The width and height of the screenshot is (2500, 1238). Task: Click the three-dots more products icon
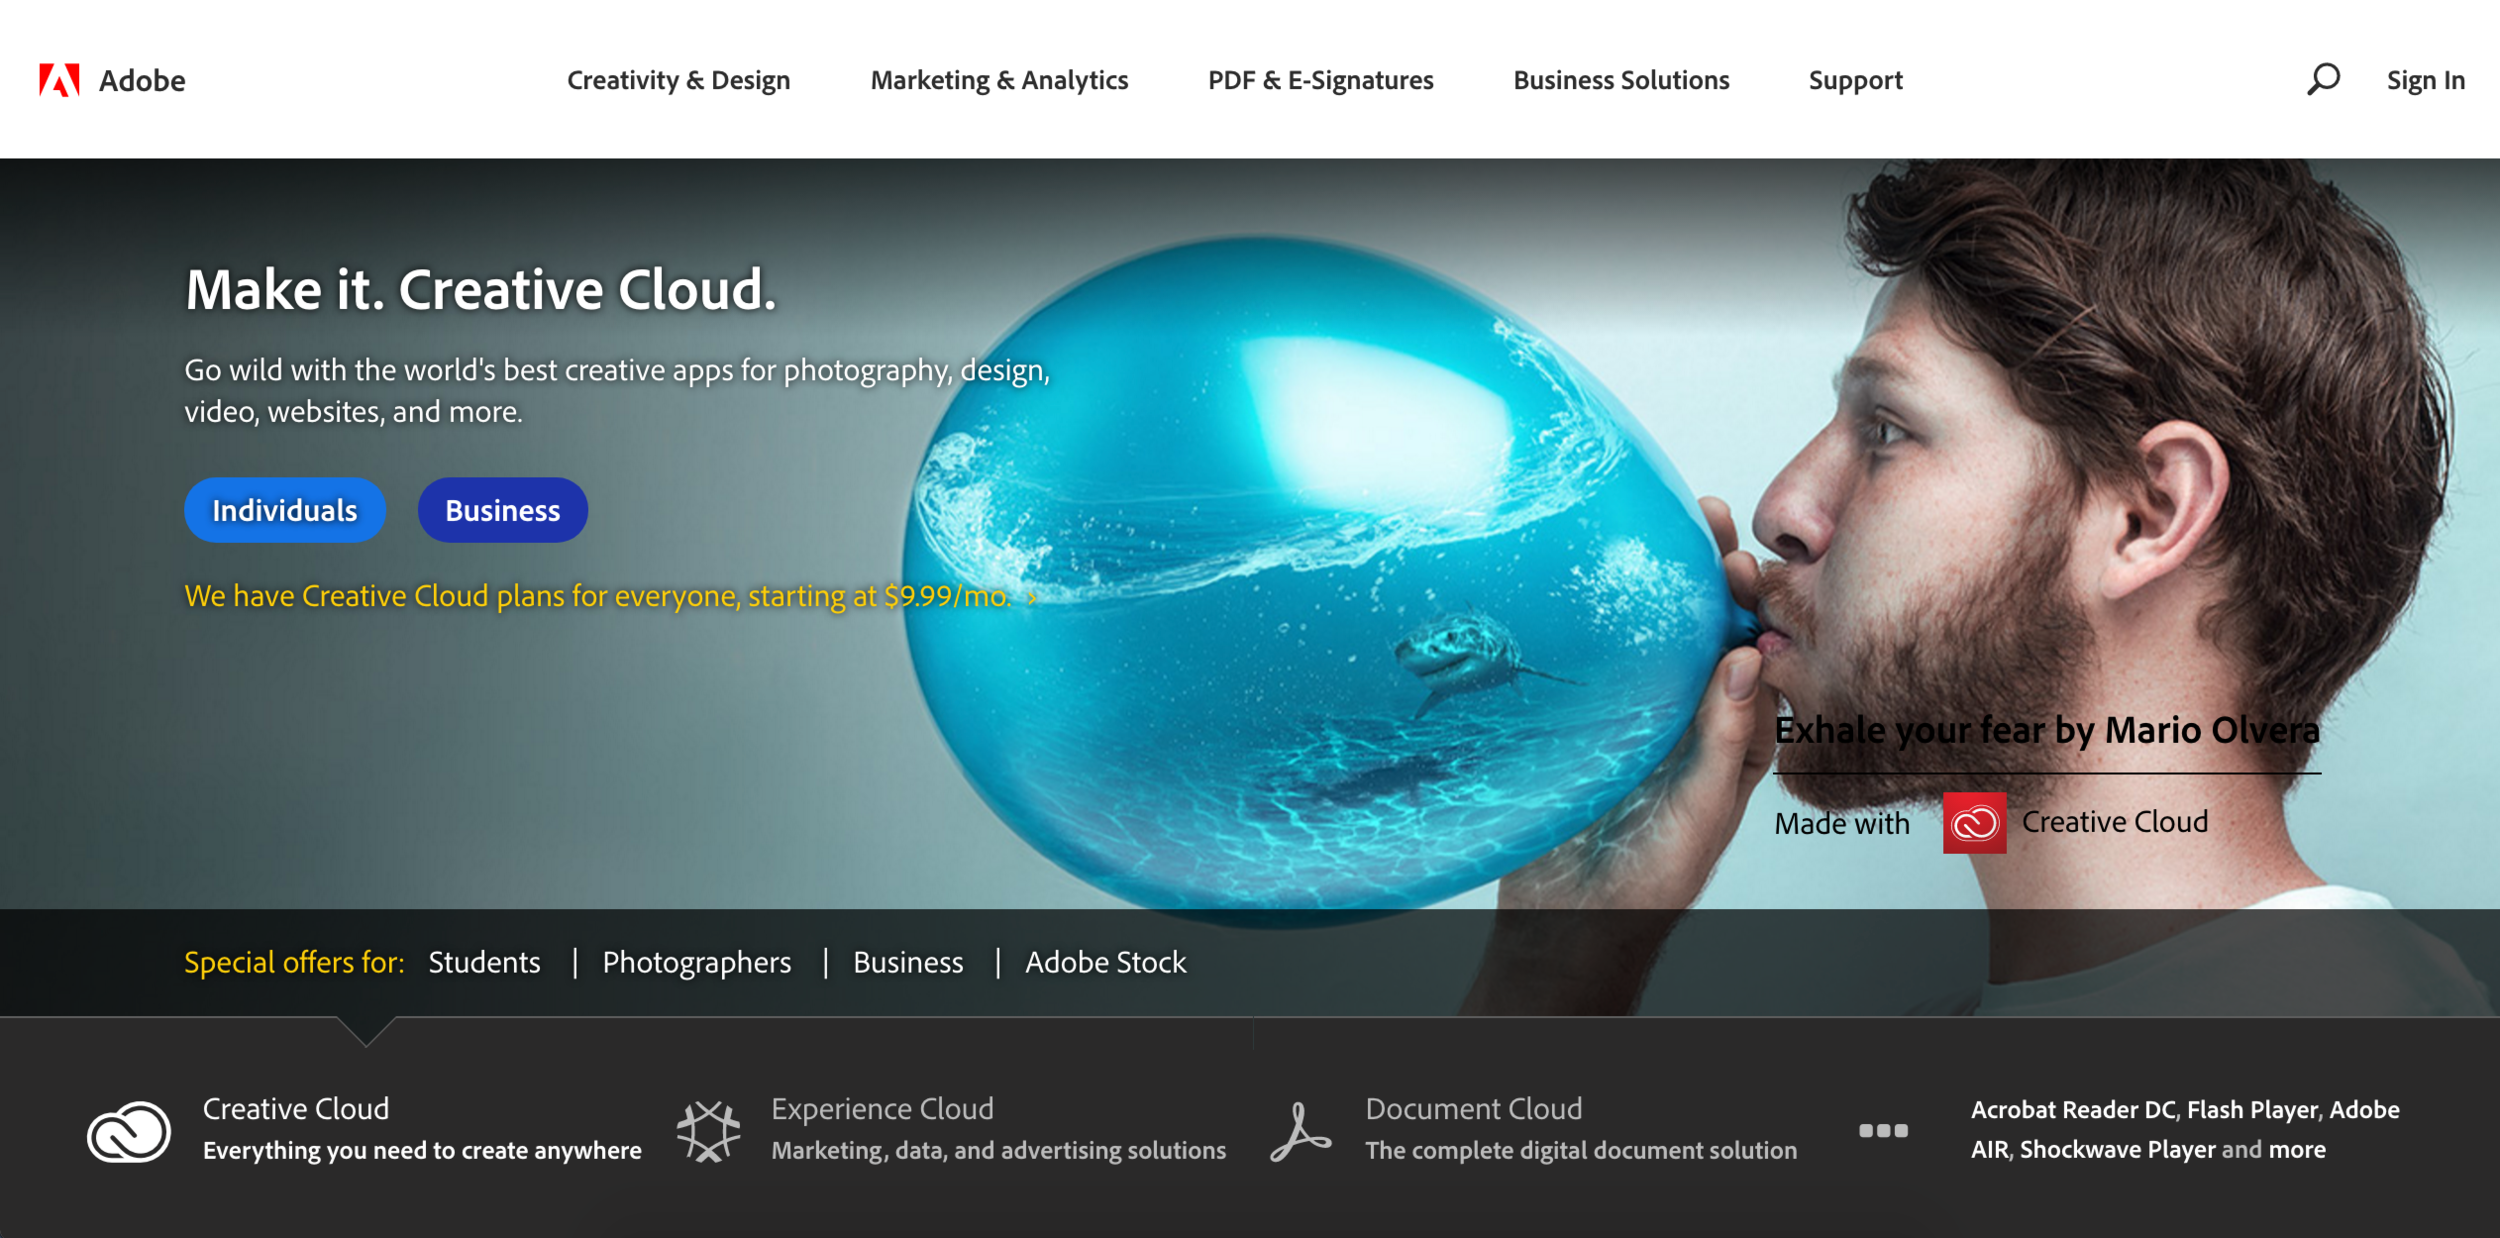tap(1883, 1131)
